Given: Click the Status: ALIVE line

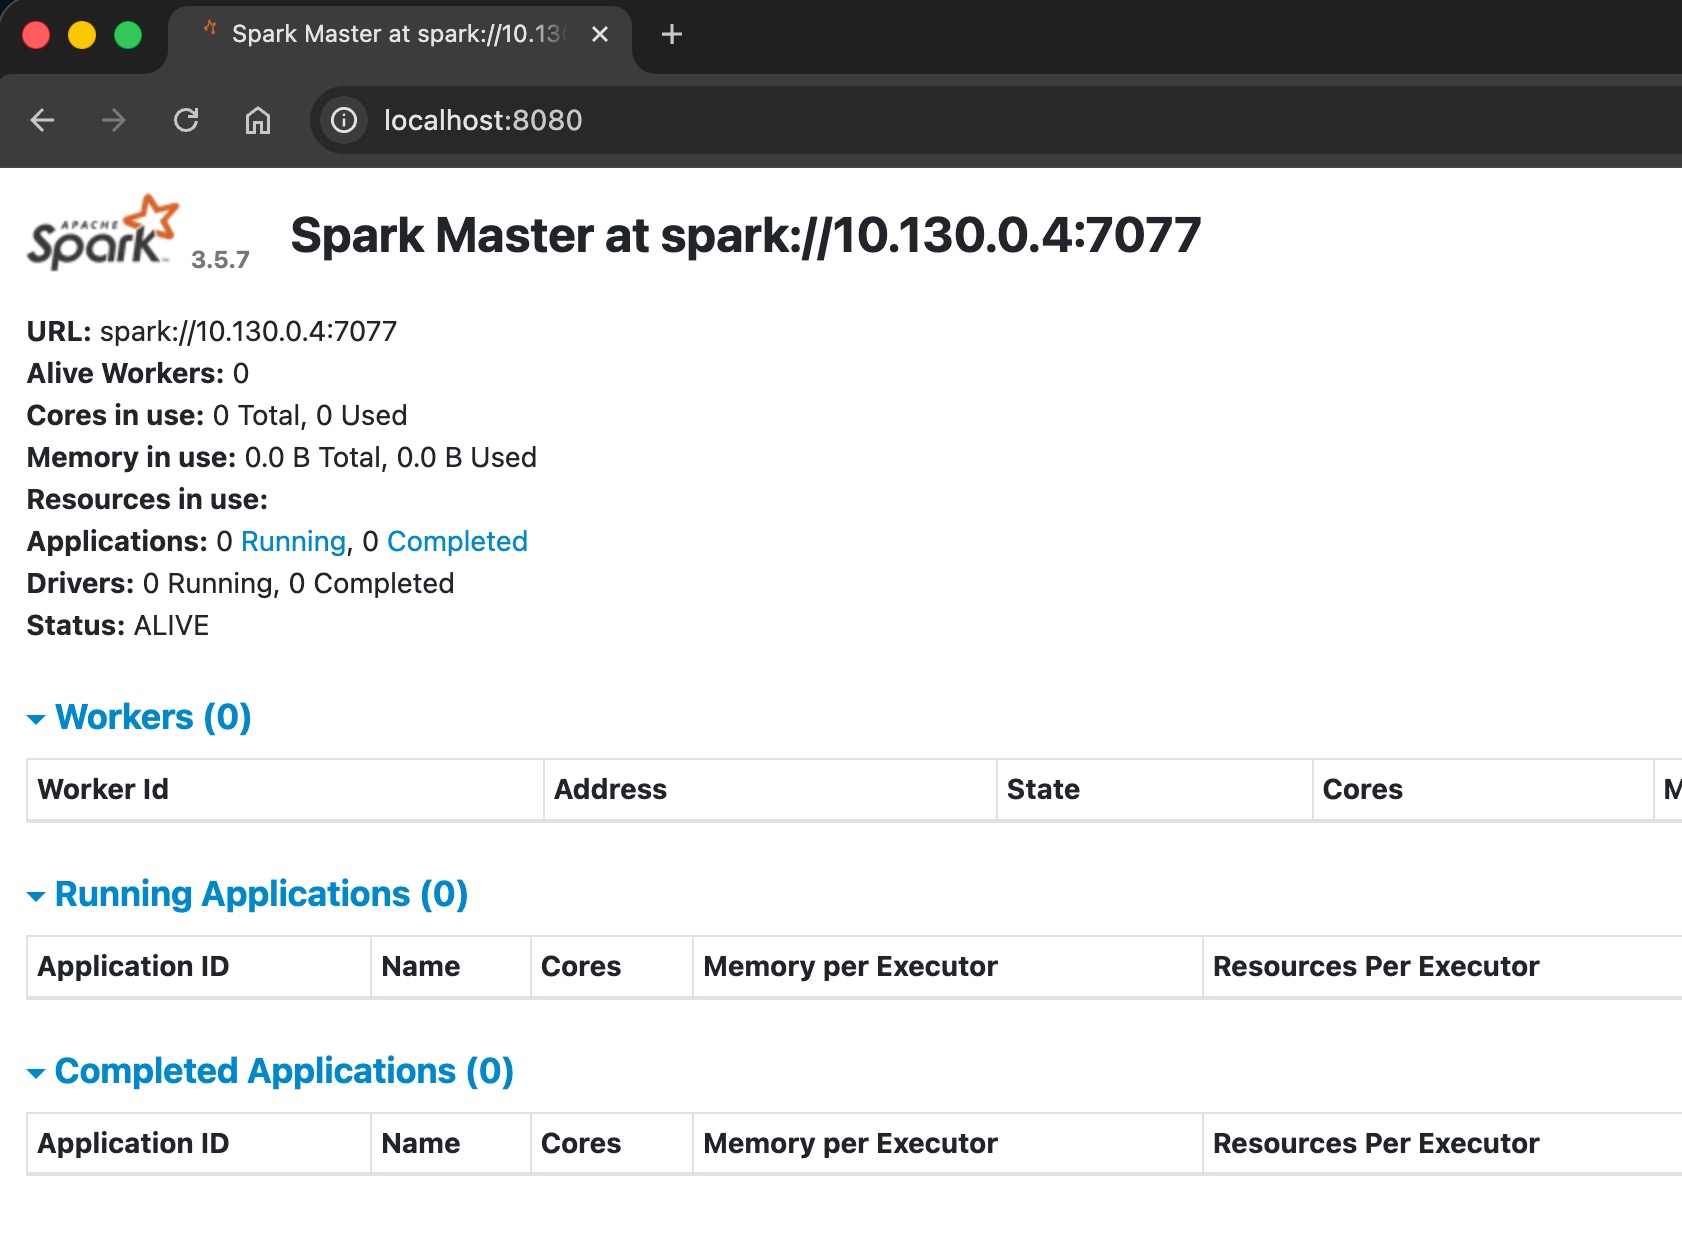Looking at the screenshot, I should pyautogui.click(x=118, y=625).
